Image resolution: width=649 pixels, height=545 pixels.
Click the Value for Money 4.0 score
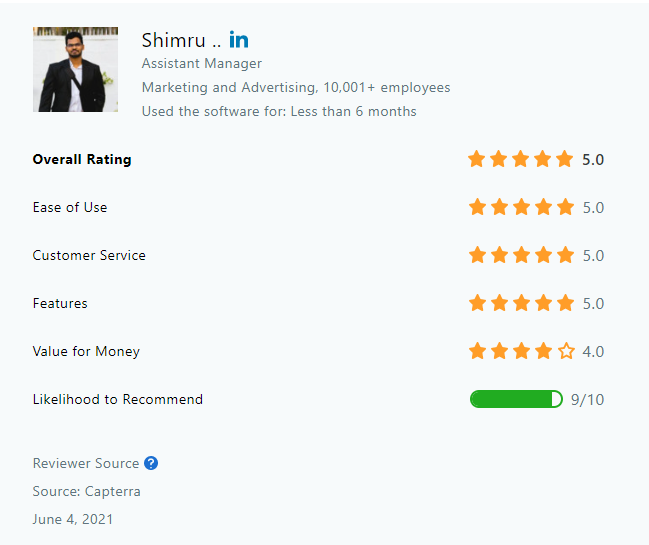point(593,351)
